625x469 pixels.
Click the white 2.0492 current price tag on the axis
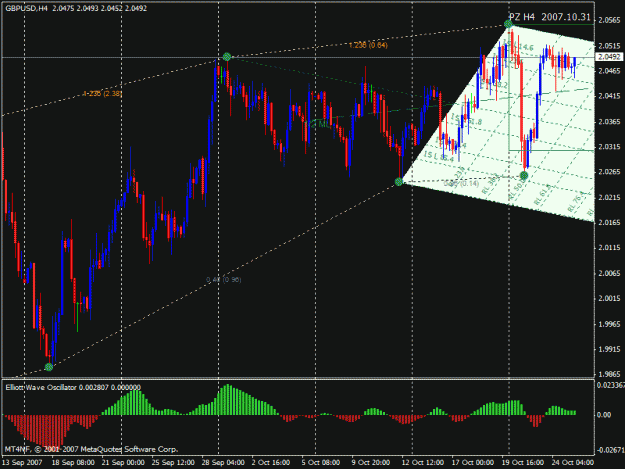click(x=609, y=57)
